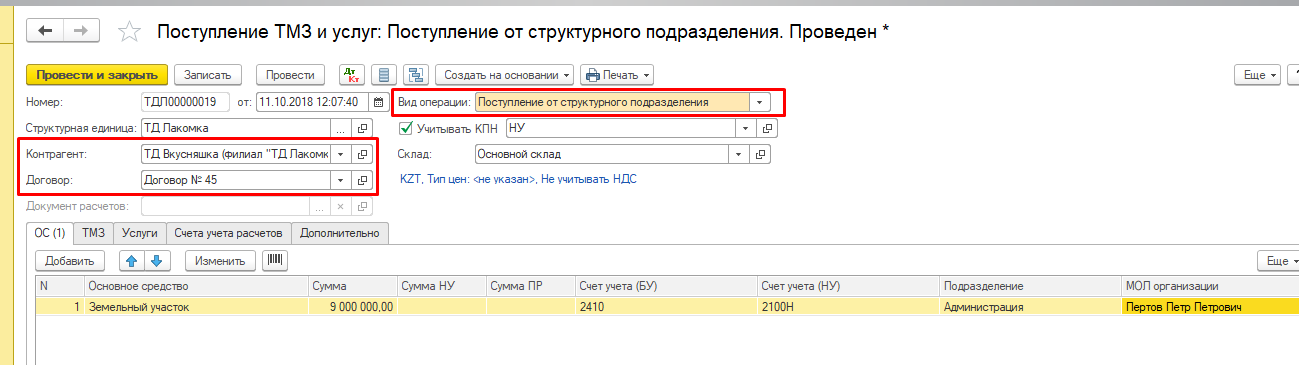Select the 2100Н account cell

[x=848, y=307]
